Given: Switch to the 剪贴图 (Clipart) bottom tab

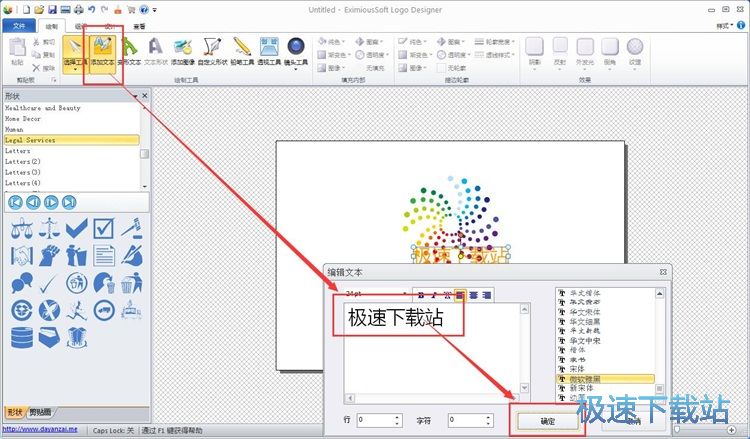Looking at the screenshot, I should (40, 412).
